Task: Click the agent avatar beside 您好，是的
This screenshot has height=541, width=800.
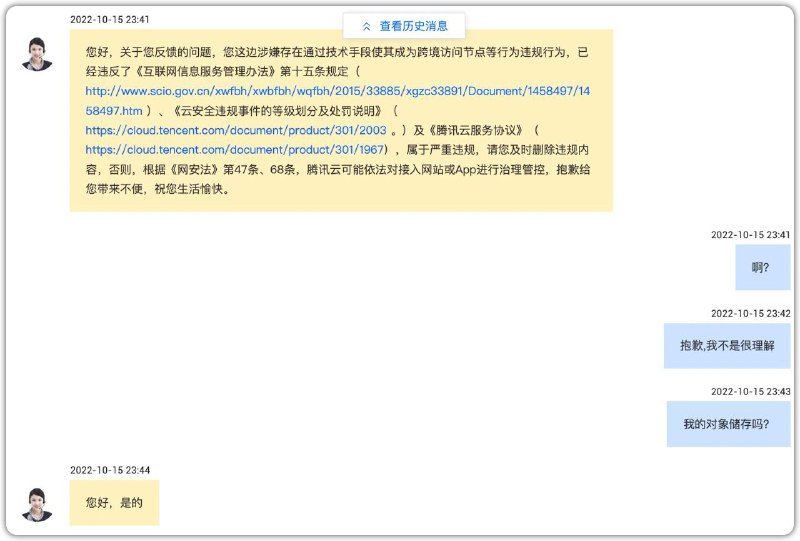Action: pos(37,505)
